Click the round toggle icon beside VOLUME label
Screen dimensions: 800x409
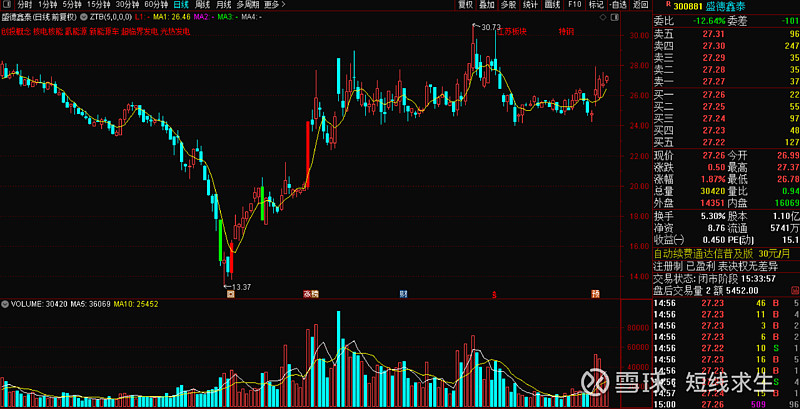[6, 304]
